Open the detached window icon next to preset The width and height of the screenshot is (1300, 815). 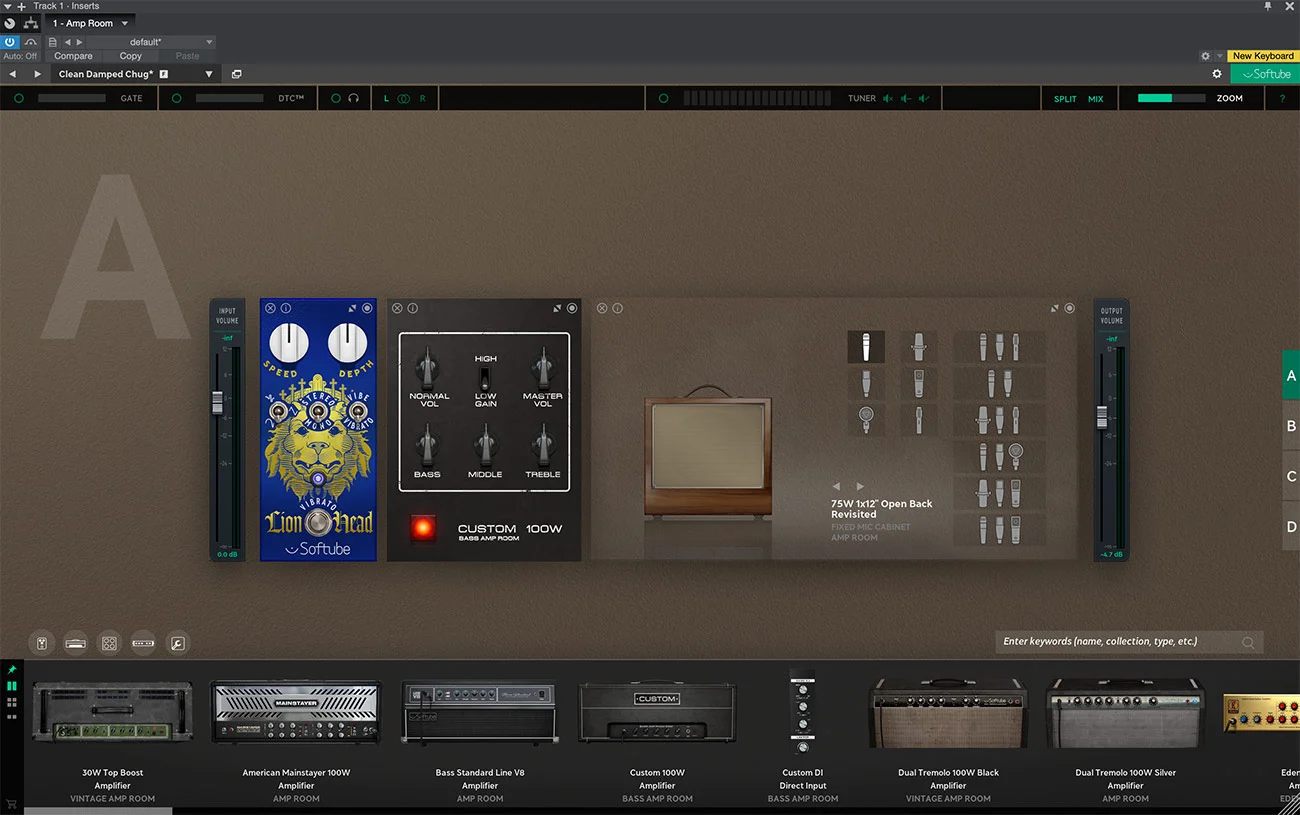[x=237, y=74]
